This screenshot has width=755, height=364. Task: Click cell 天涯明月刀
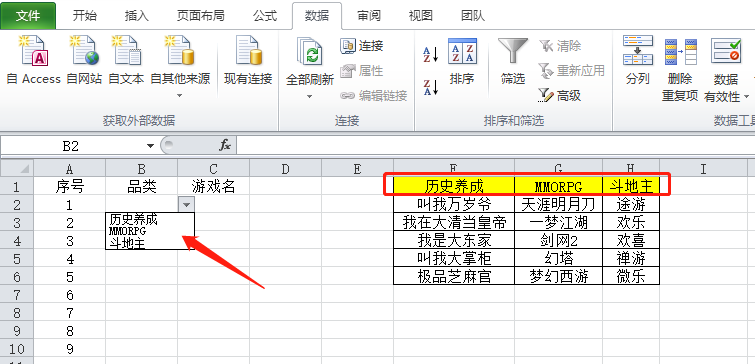[x=559, y=204]
